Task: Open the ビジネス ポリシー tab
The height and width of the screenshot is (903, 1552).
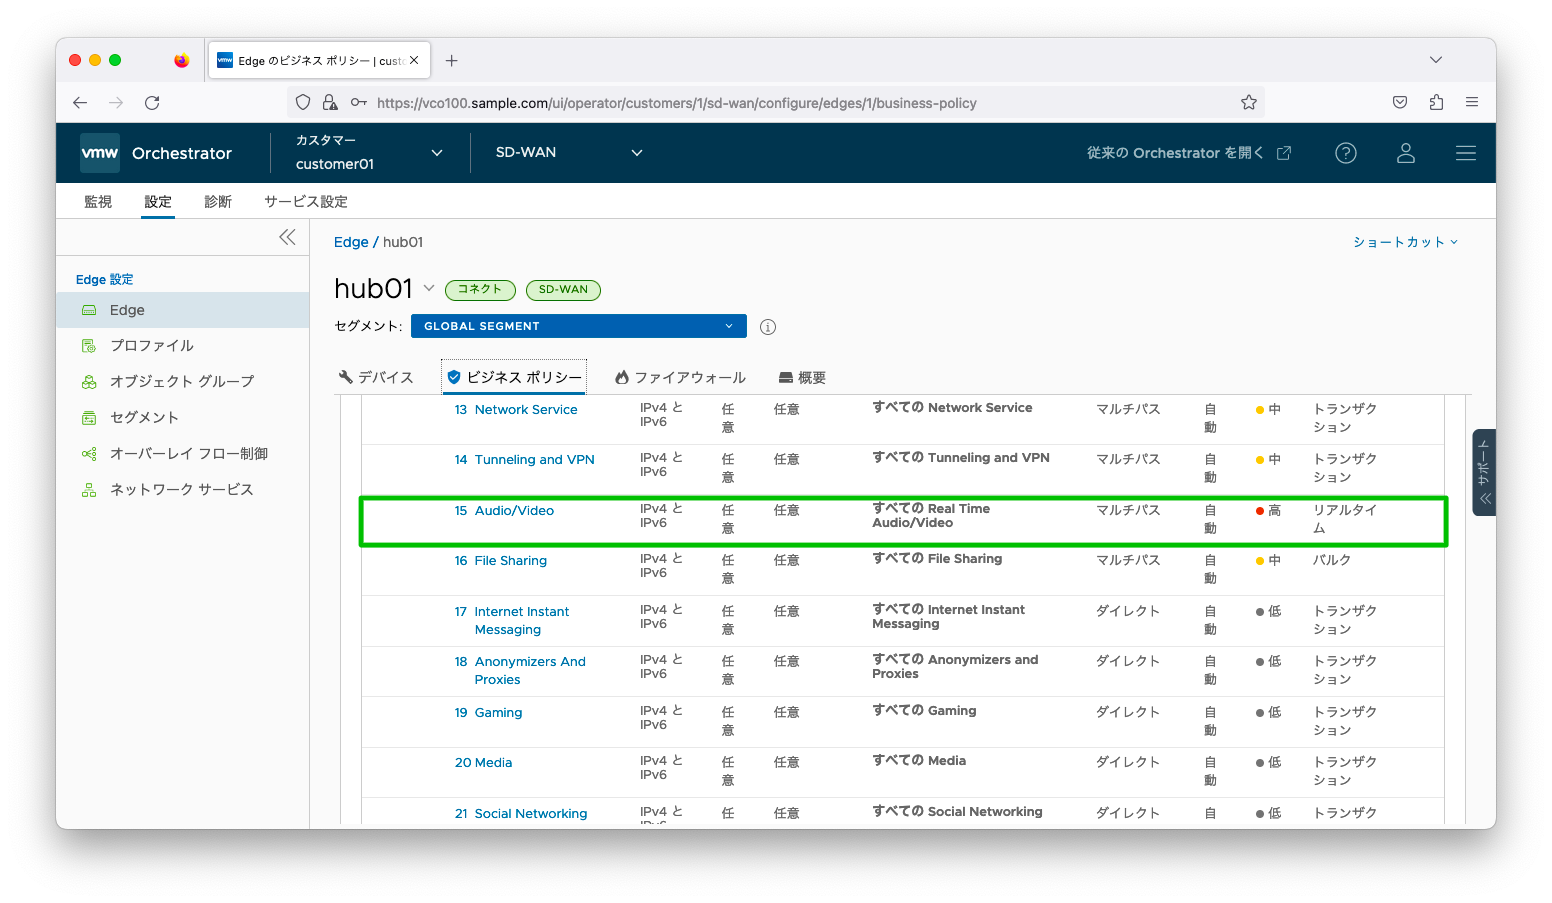Action: [x=514, y=377]
